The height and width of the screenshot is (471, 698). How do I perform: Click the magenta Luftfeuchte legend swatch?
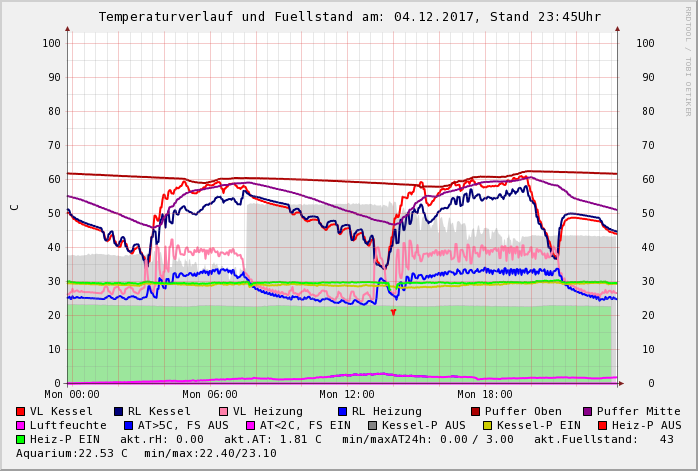click(21, 425)
